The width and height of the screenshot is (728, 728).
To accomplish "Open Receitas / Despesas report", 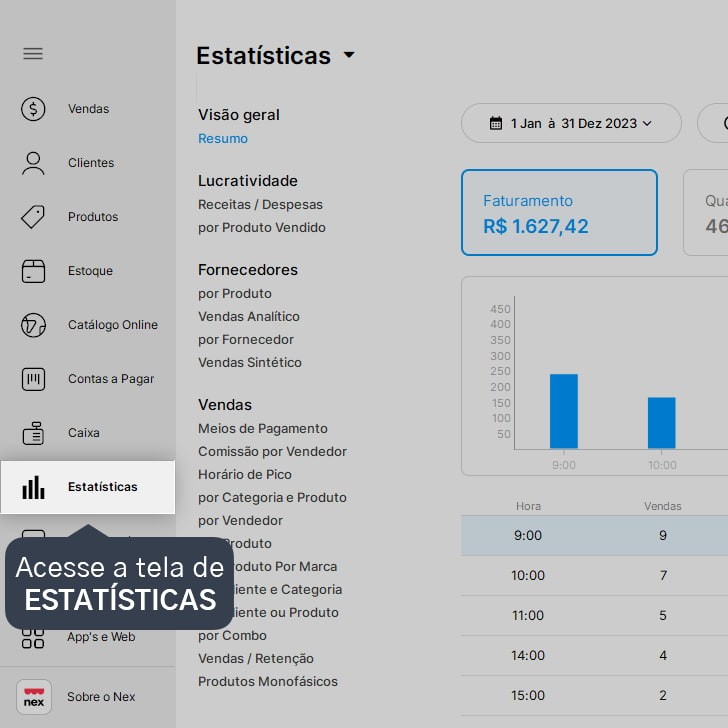I will (x=260, y=205).
